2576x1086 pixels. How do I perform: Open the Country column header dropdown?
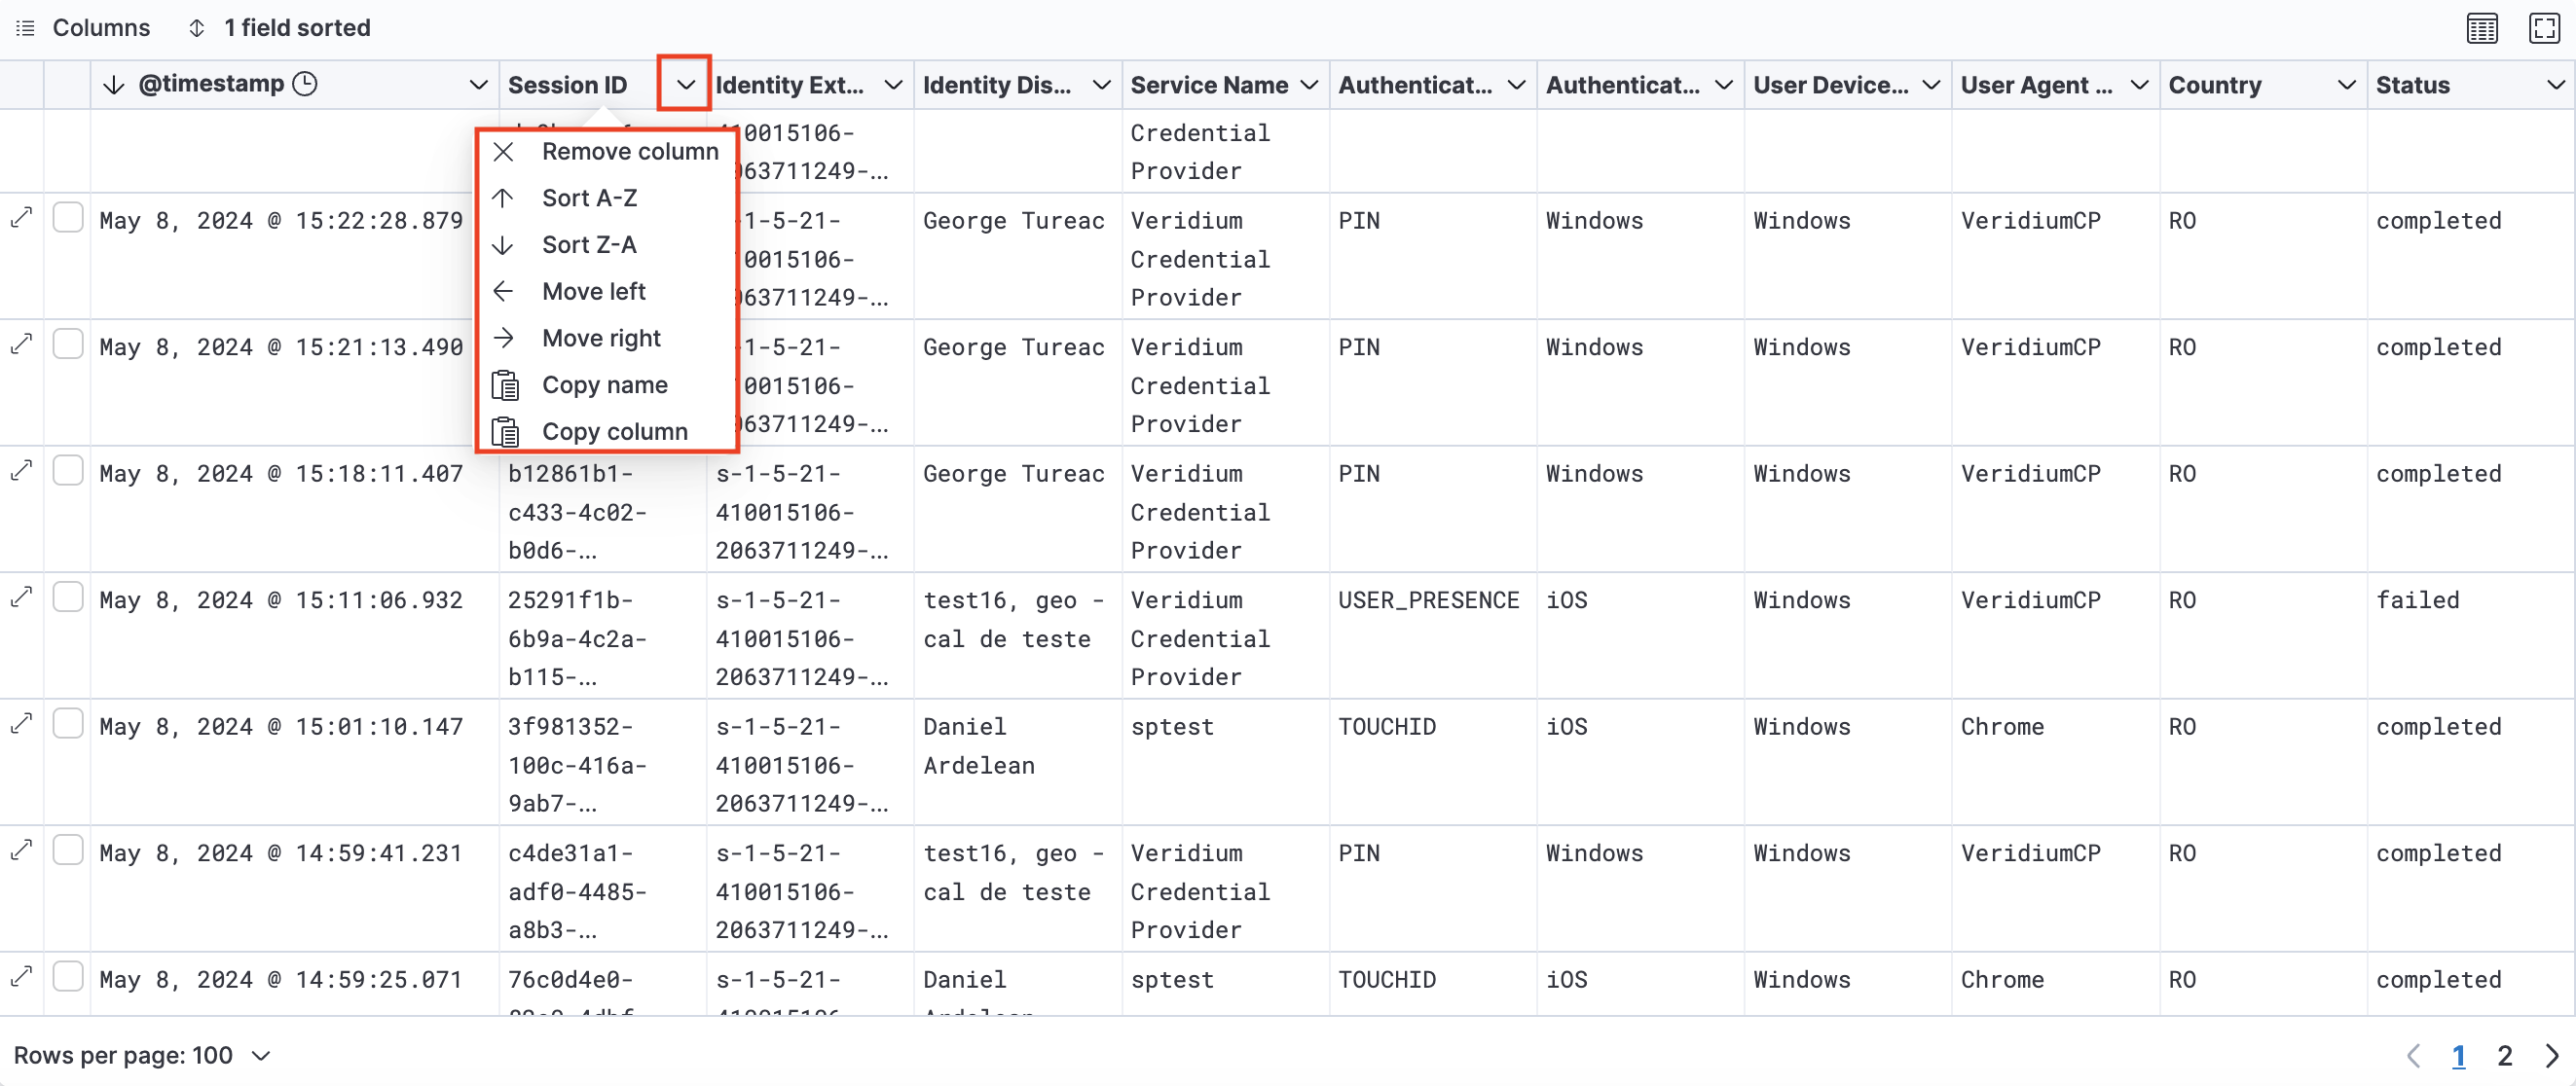(x=2347, y=84)
